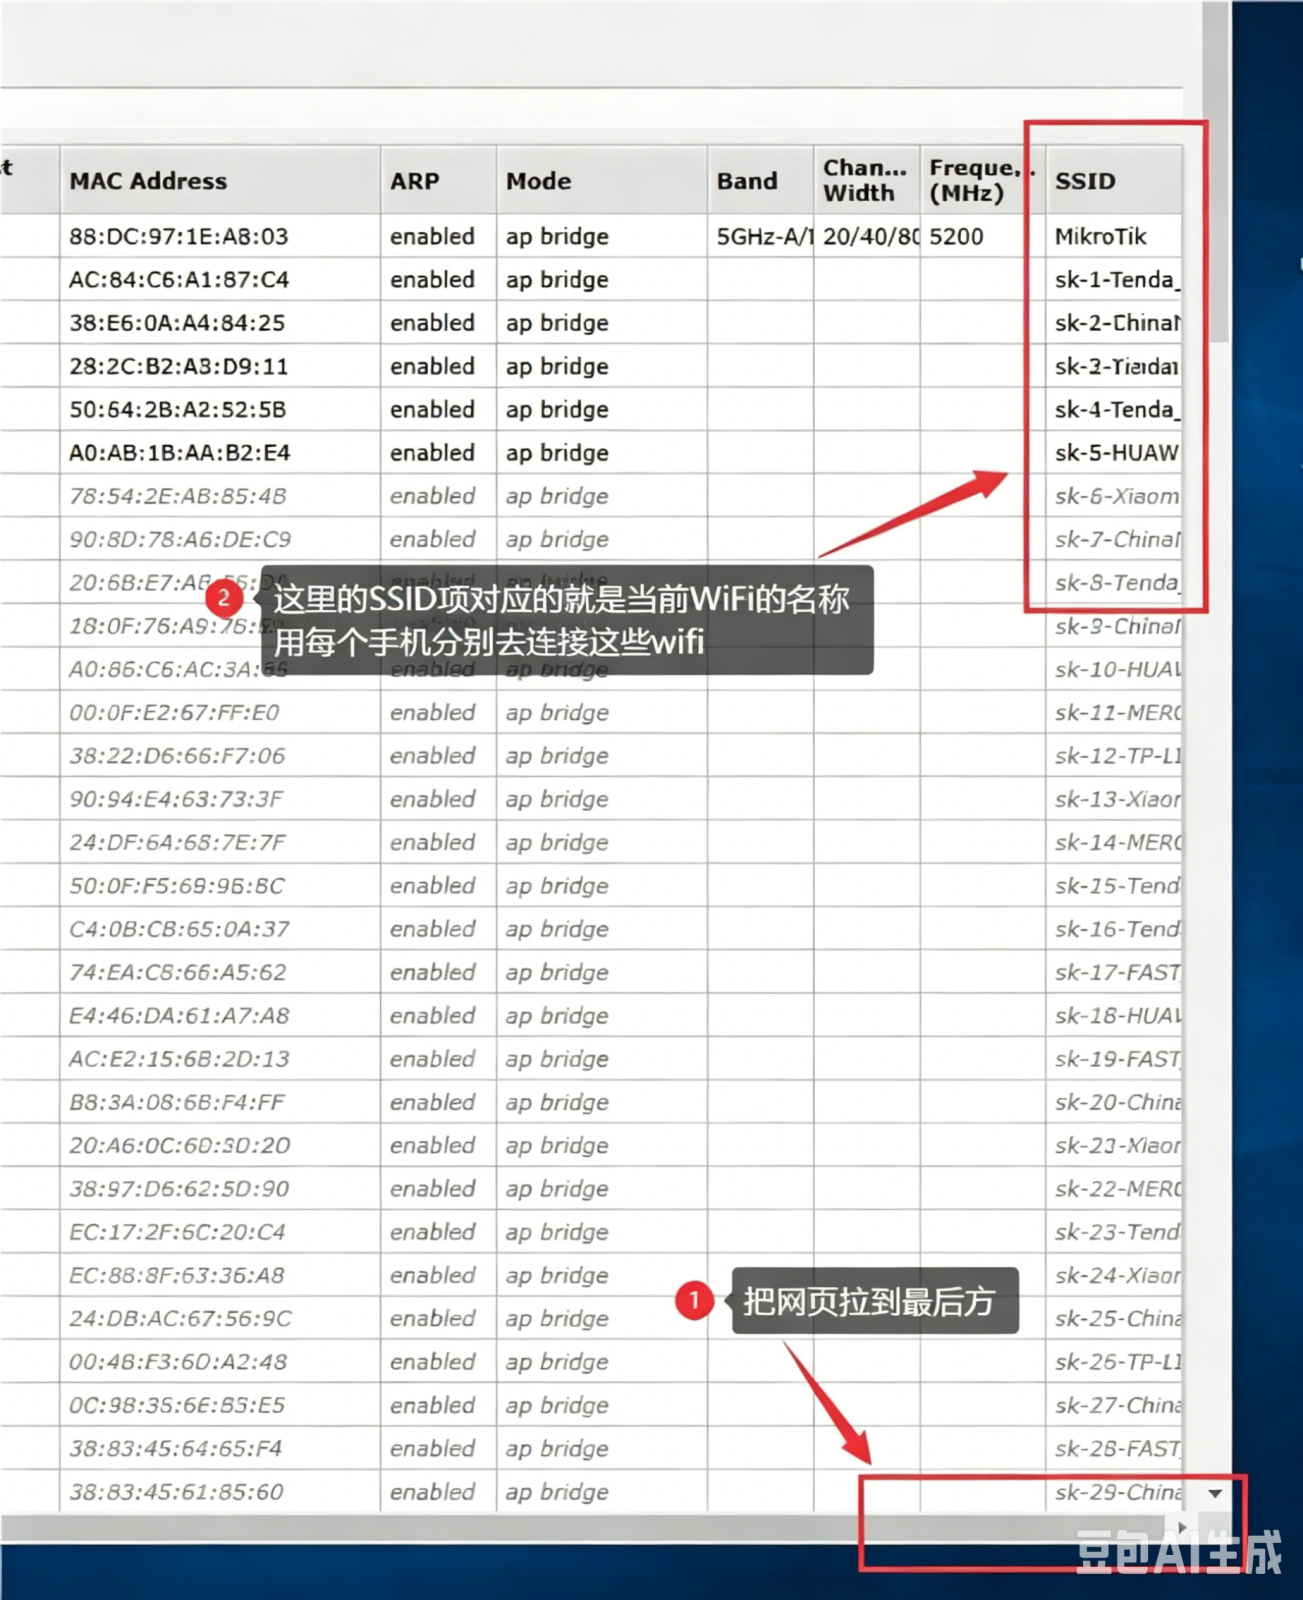Select MAC address 28:2C:B2:A3:D9:11

coord(179,366)
